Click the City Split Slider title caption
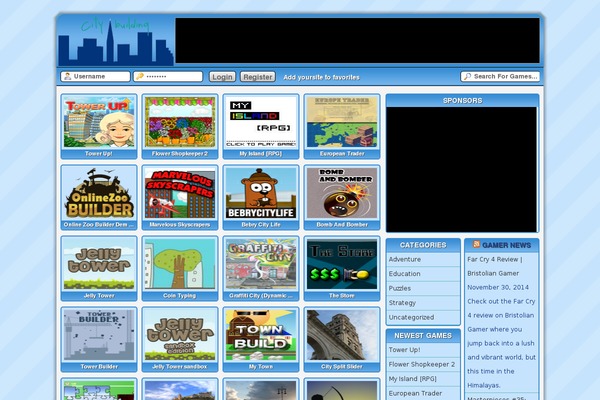The image size is (600, 400). click(x=342, y=367)
